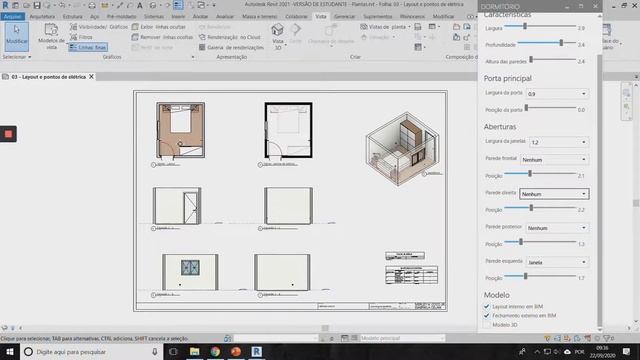Click the 3D isometric bedroom view
Screen dimensions: 640x360
pyautogui.click(x=402, y=149)
